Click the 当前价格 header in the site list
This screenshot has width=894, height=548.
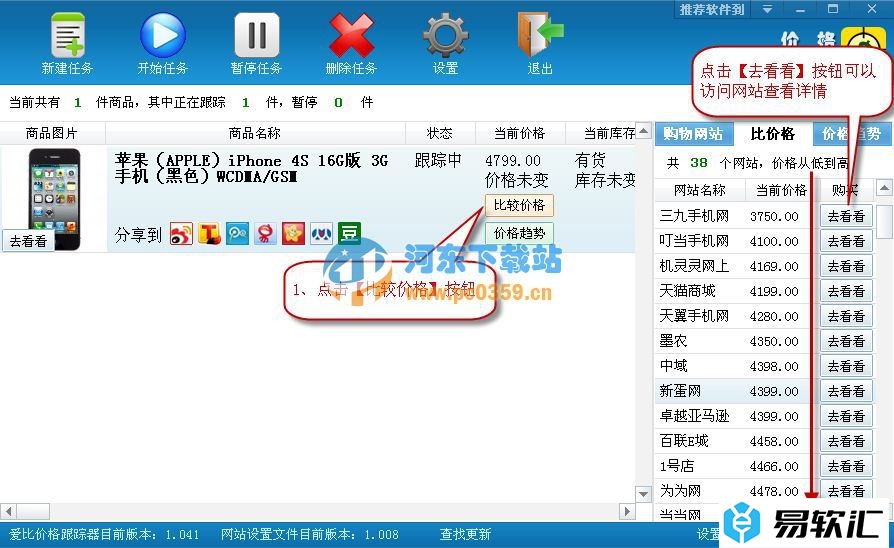[x=781, y=190]
